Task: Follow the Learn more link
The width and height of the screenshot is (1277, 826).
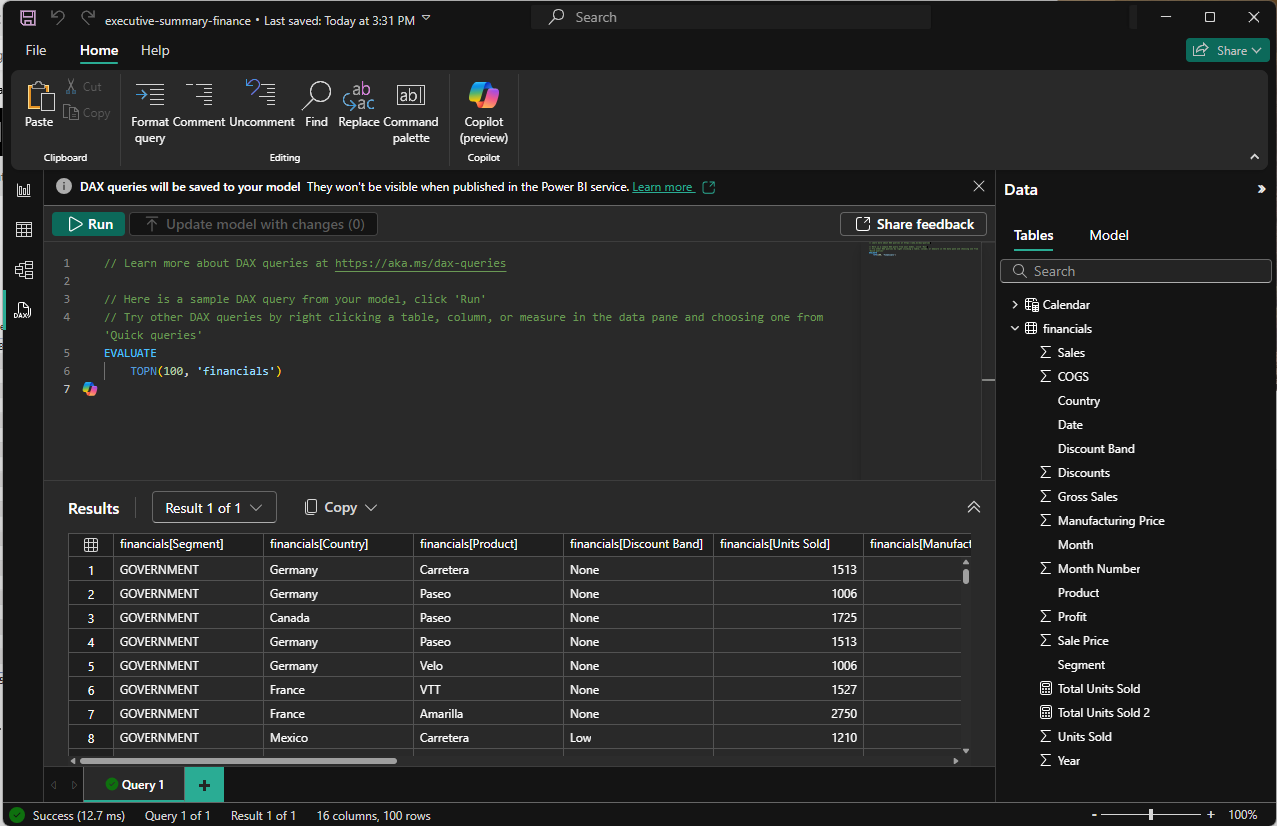Action: [662, 187]
